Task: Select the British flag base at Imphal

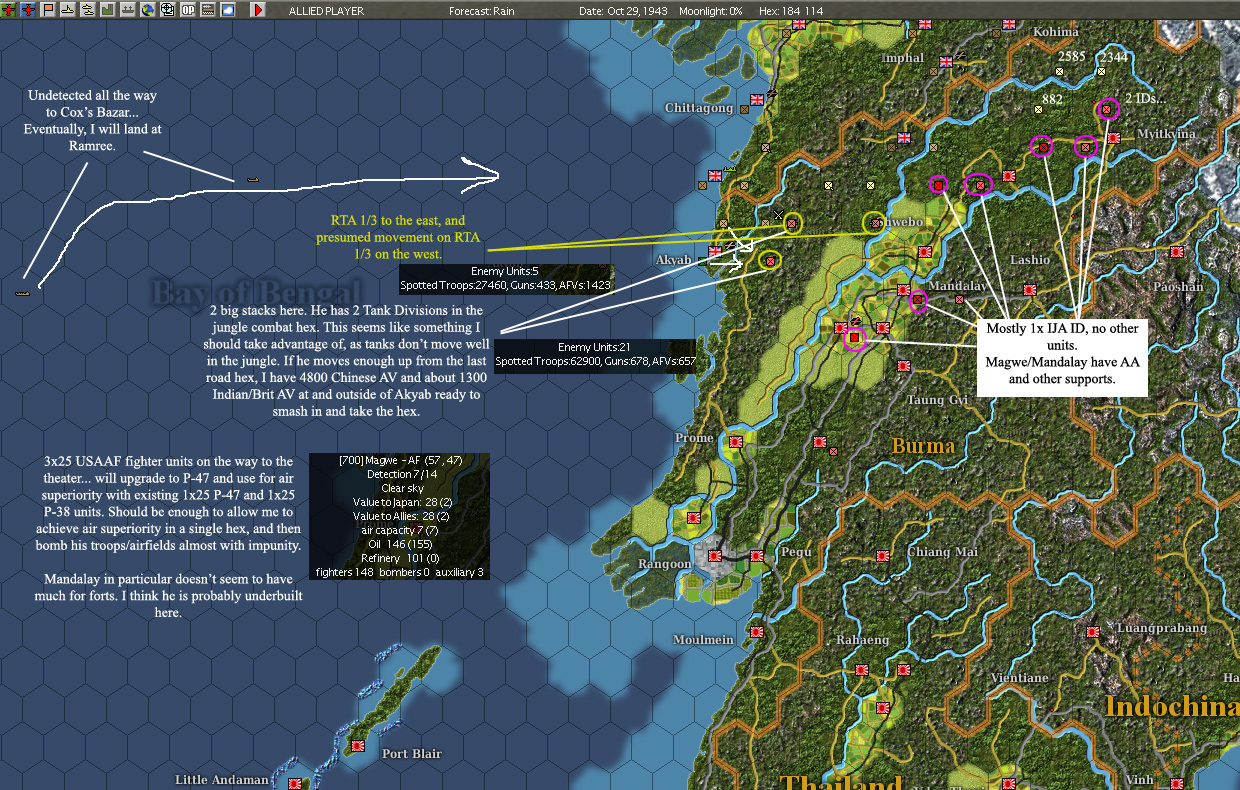Action: [x=944, y=61]
